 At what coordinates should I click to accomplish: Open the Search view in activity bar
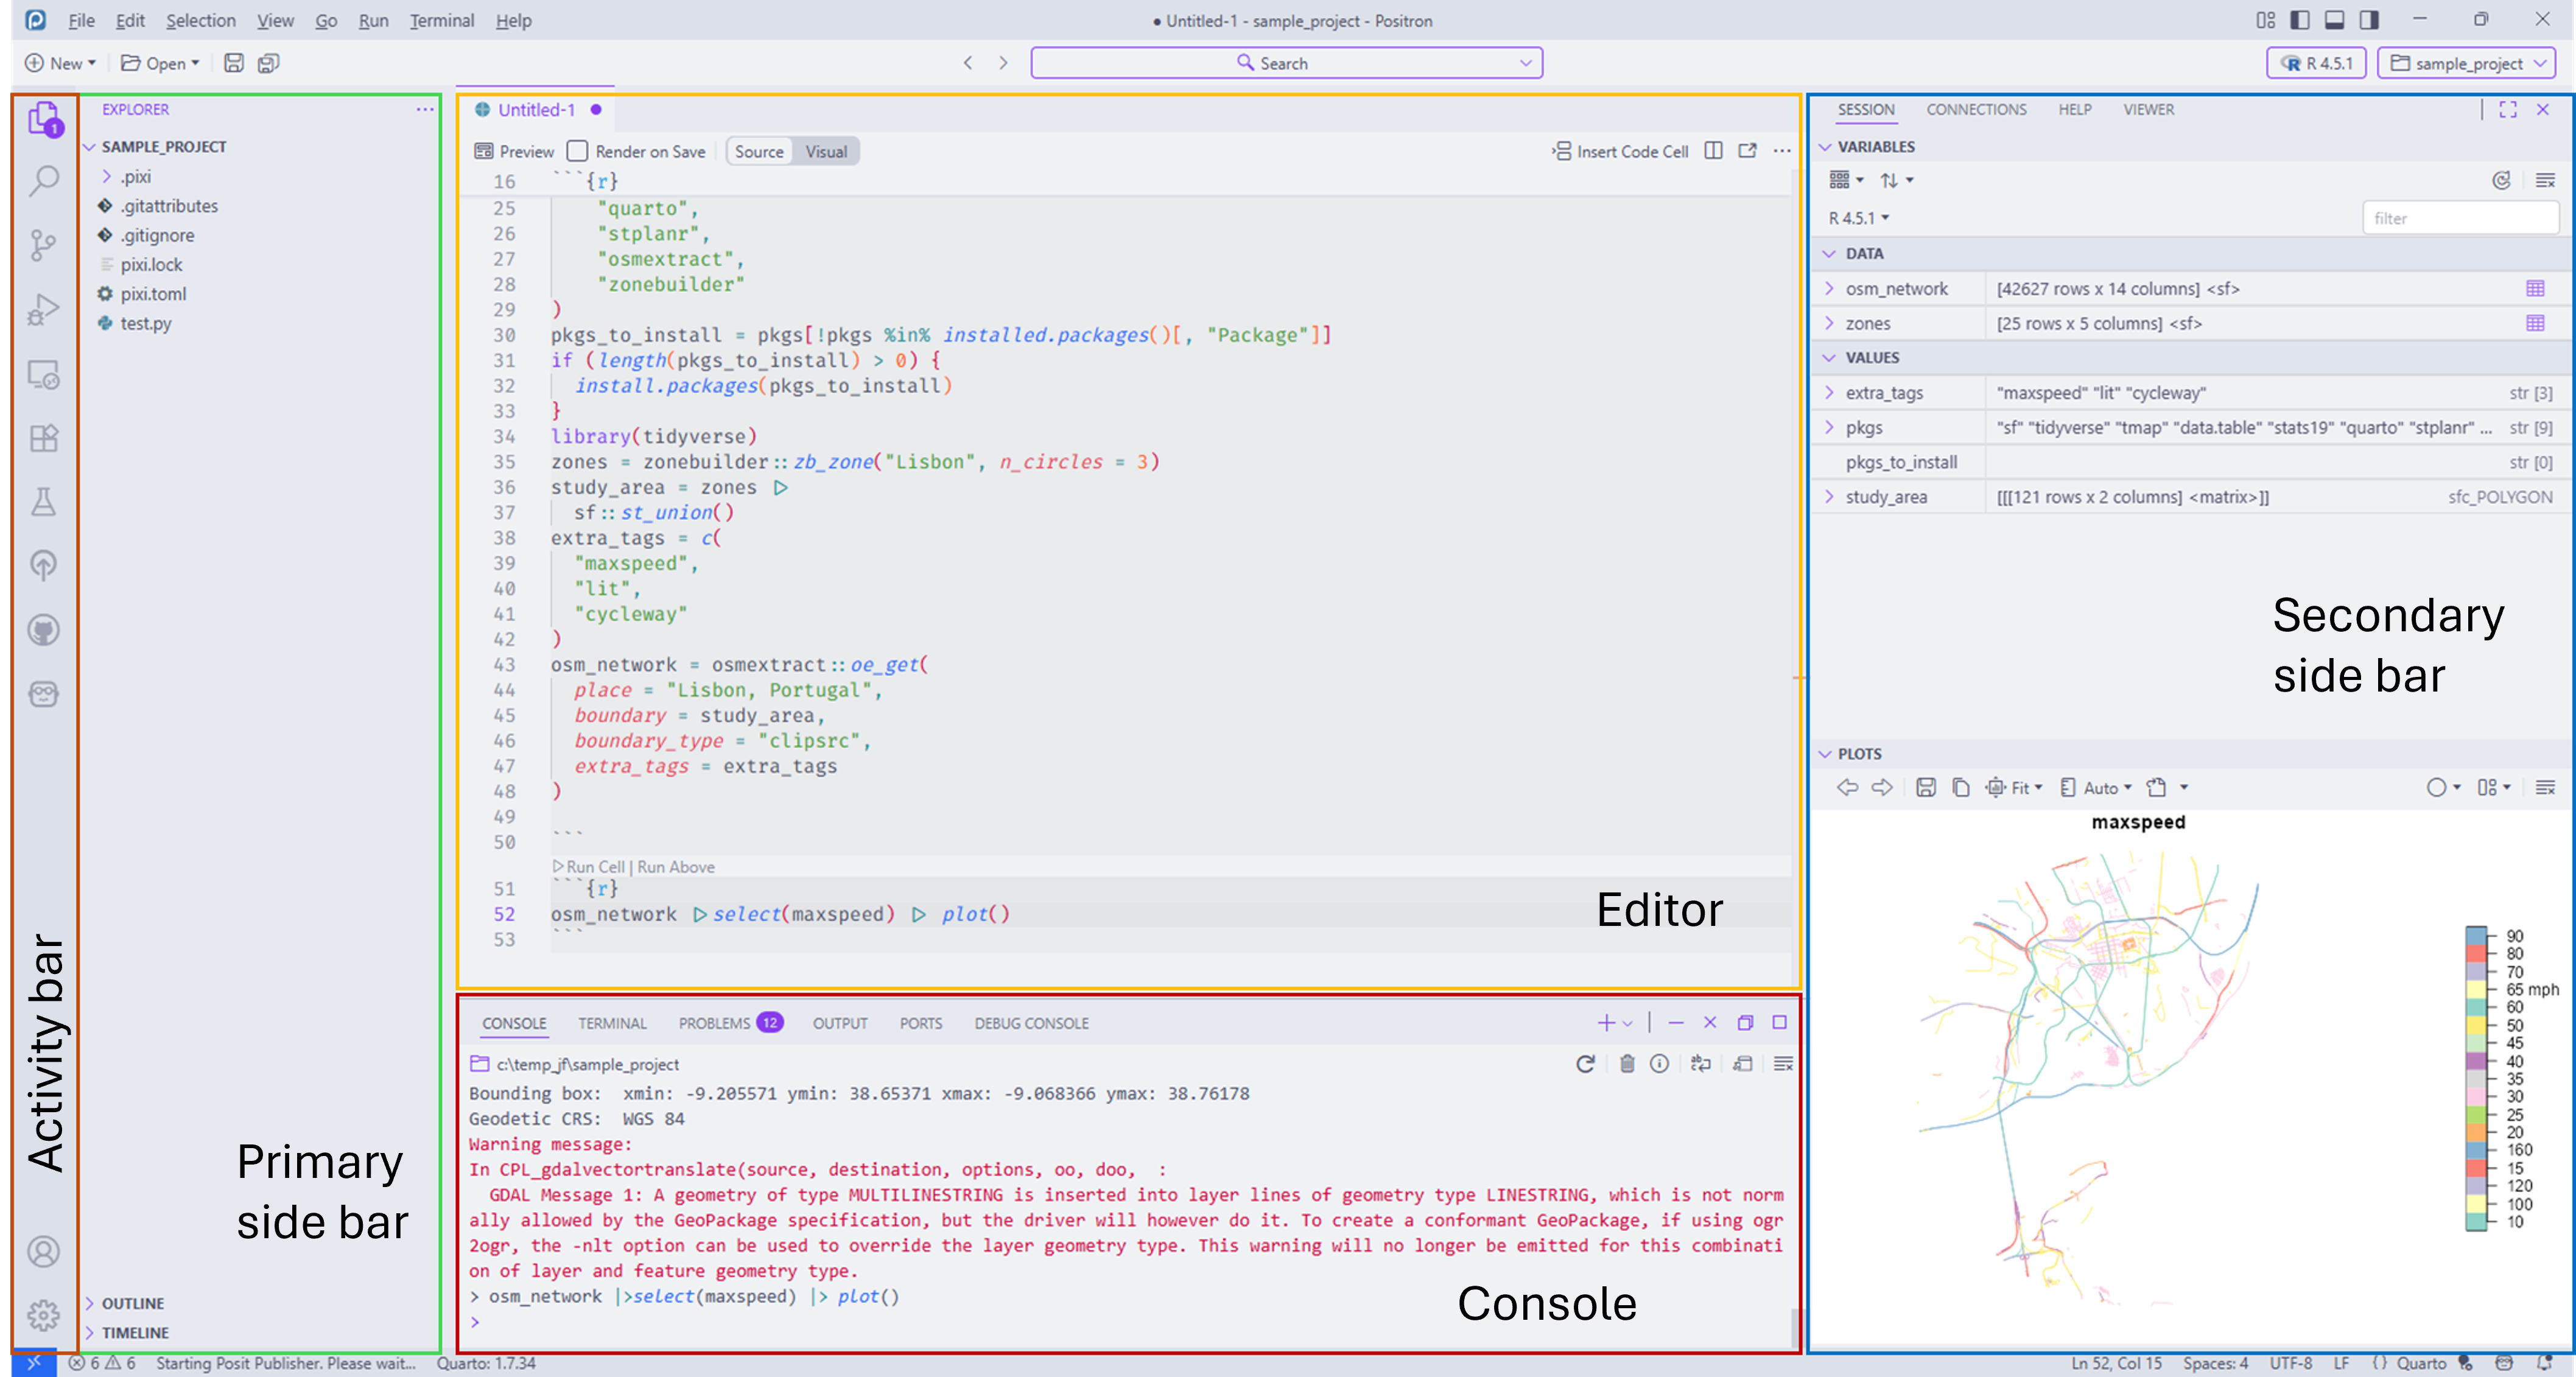click(44, 181)
